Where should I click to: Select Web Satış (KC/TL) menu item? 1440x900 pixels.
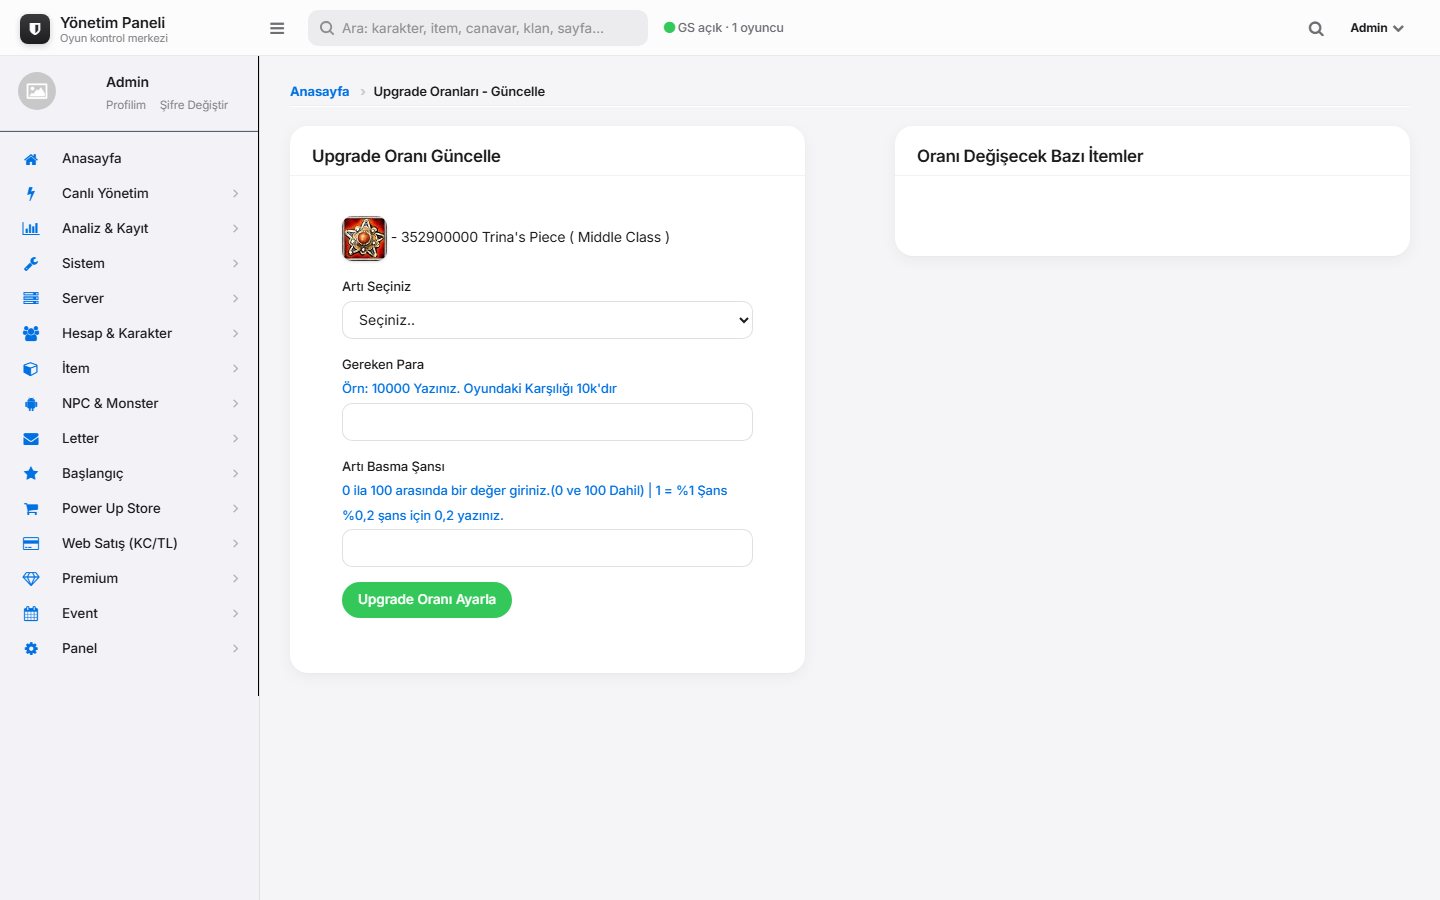129,543
